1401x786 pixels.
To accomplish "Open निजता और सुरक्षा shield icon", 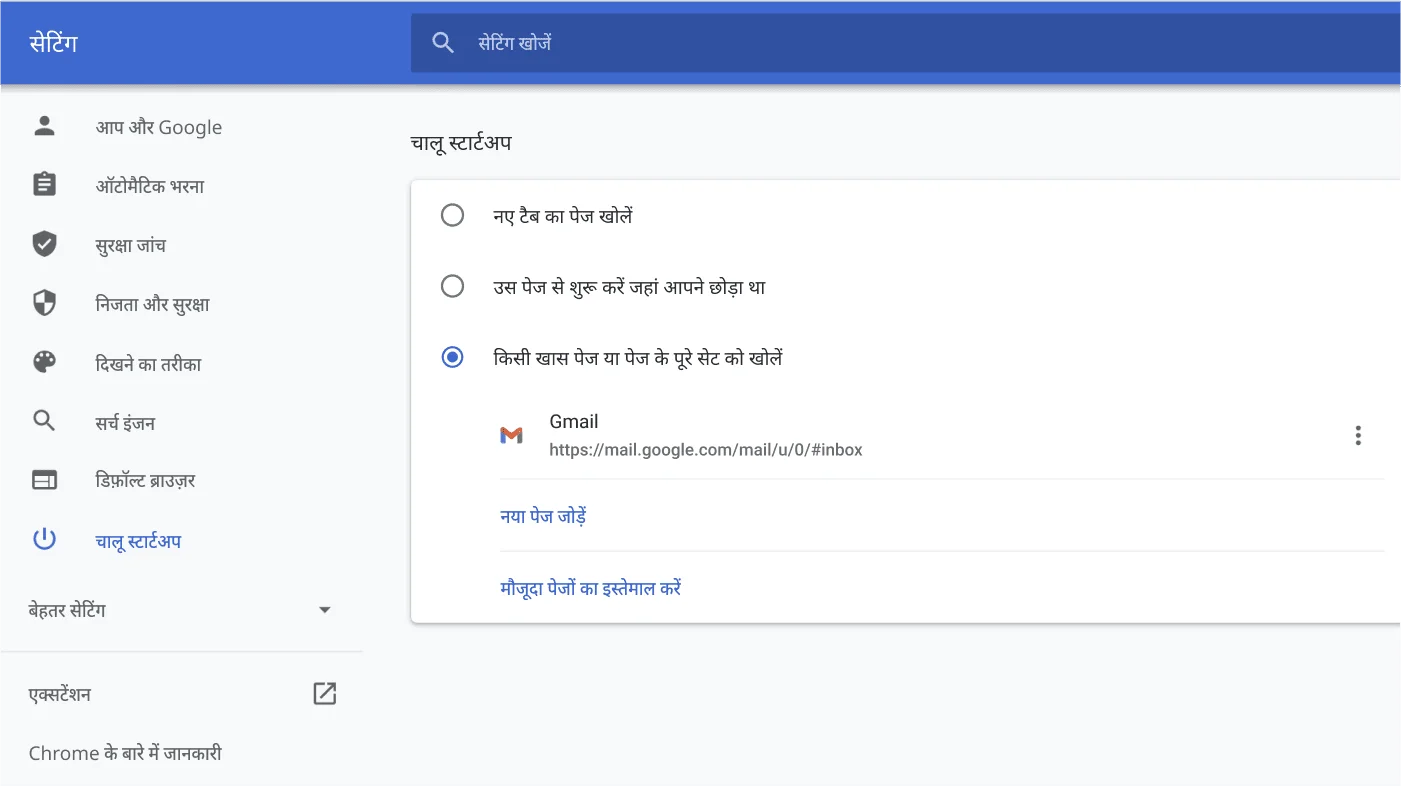I will coord(44,303).
